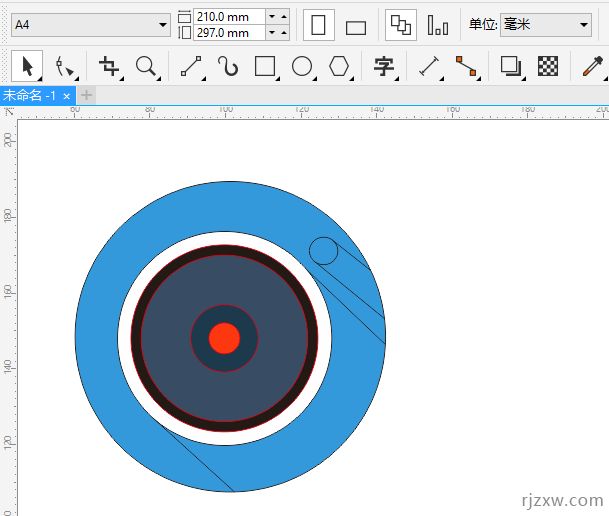Screen dimensions: 609x516
Task: Select the Shape edit tool
Action: click(66, 67)
